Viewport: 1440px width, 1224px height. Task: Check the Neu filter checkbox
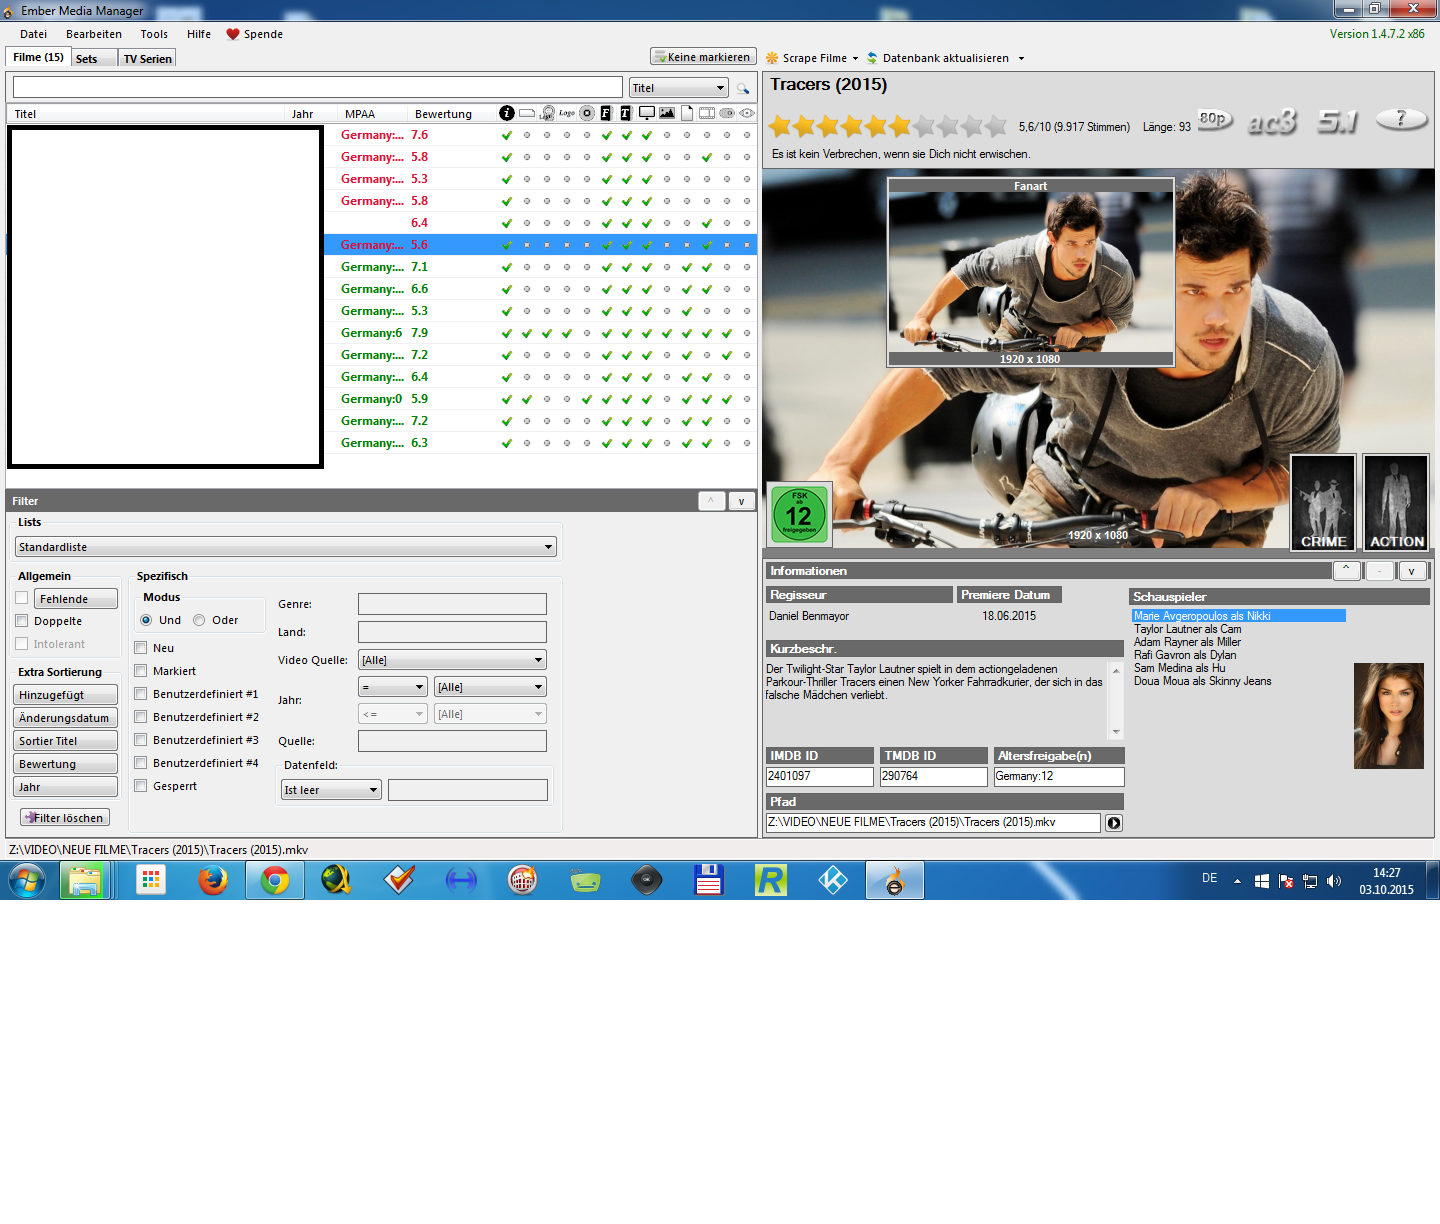point(141,647)
